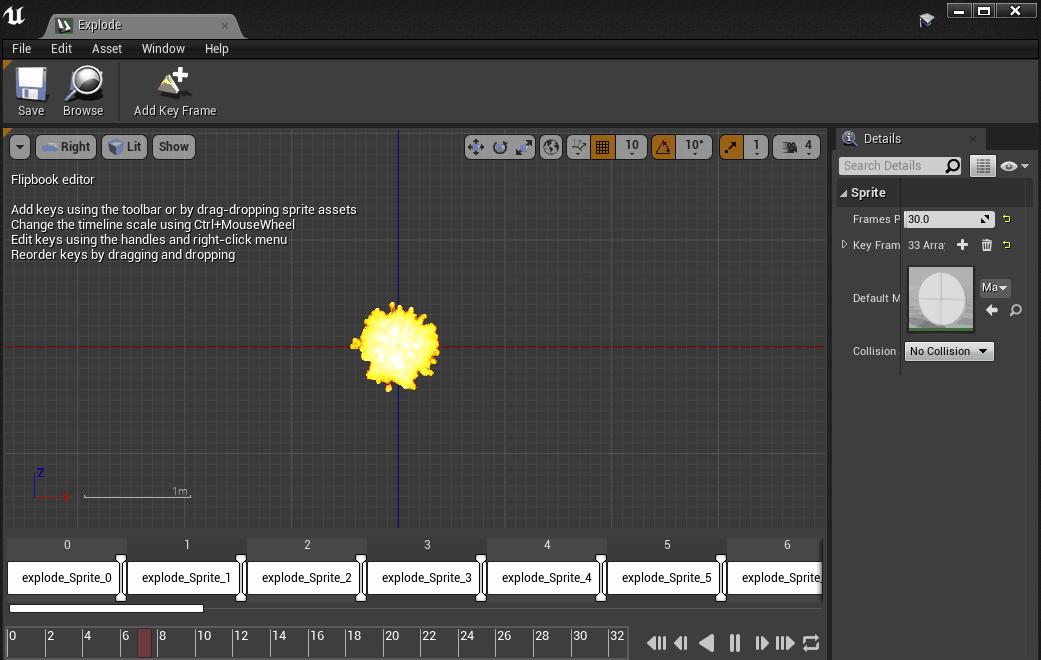Switch to the Explode asset tab
This screenshot has height=660, width=1041.
pos(99,25)
